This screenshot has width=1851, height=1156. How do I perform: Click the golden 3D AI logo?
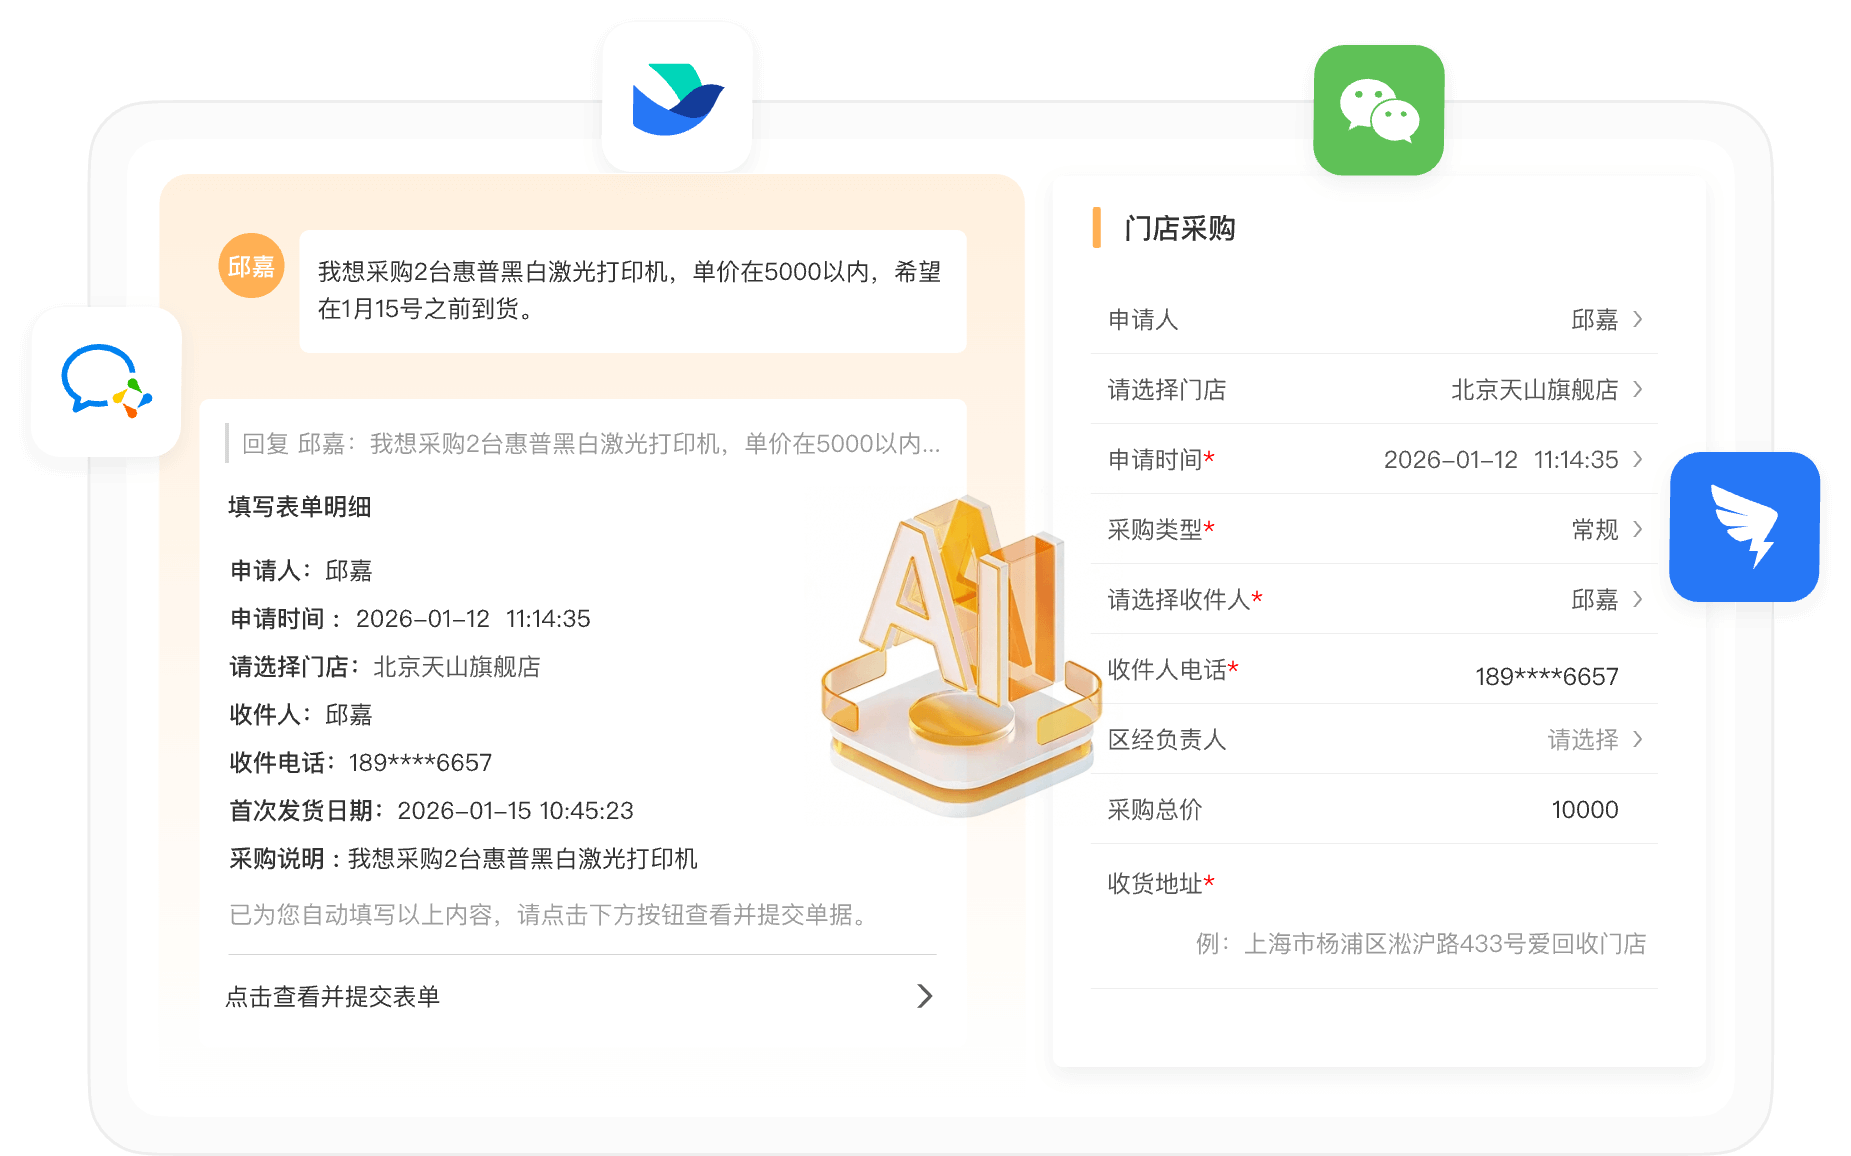click(960, 650)
